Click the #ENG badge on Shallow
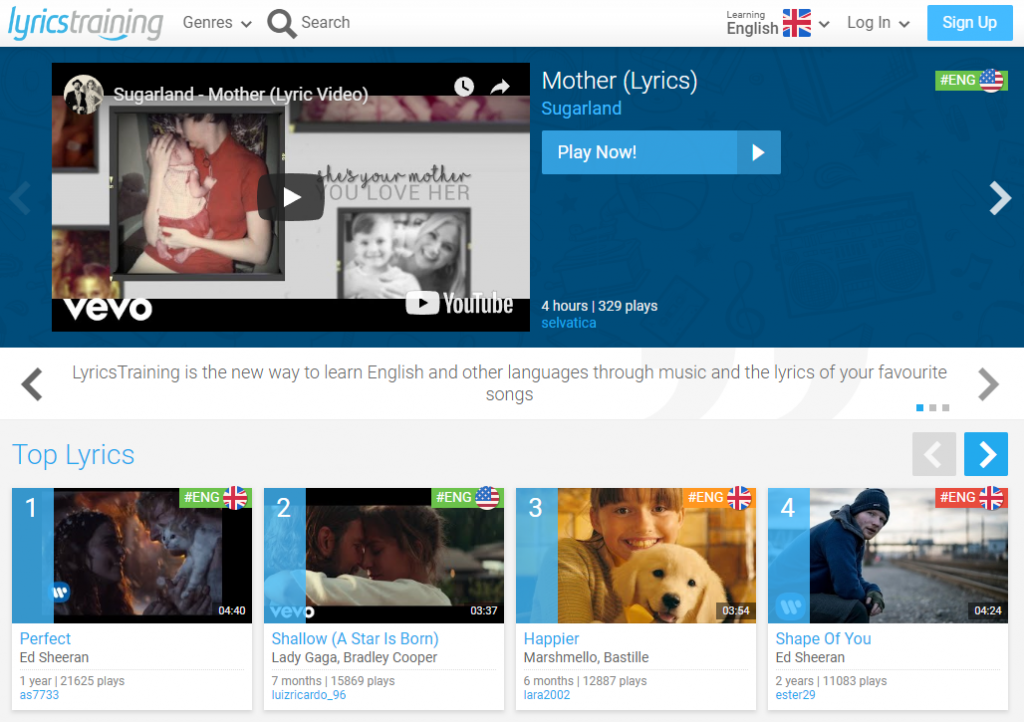 point(467,497)
